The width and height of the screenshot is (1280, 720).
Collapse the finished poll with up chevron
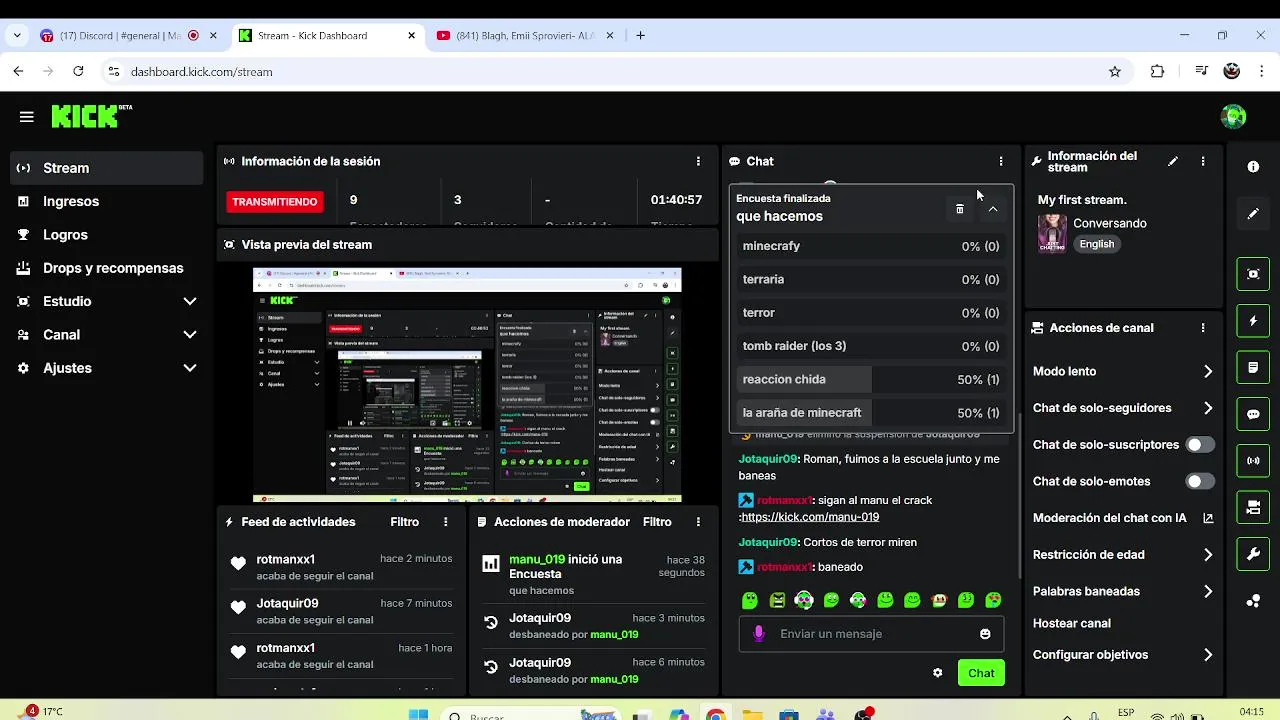pos(993,209)
